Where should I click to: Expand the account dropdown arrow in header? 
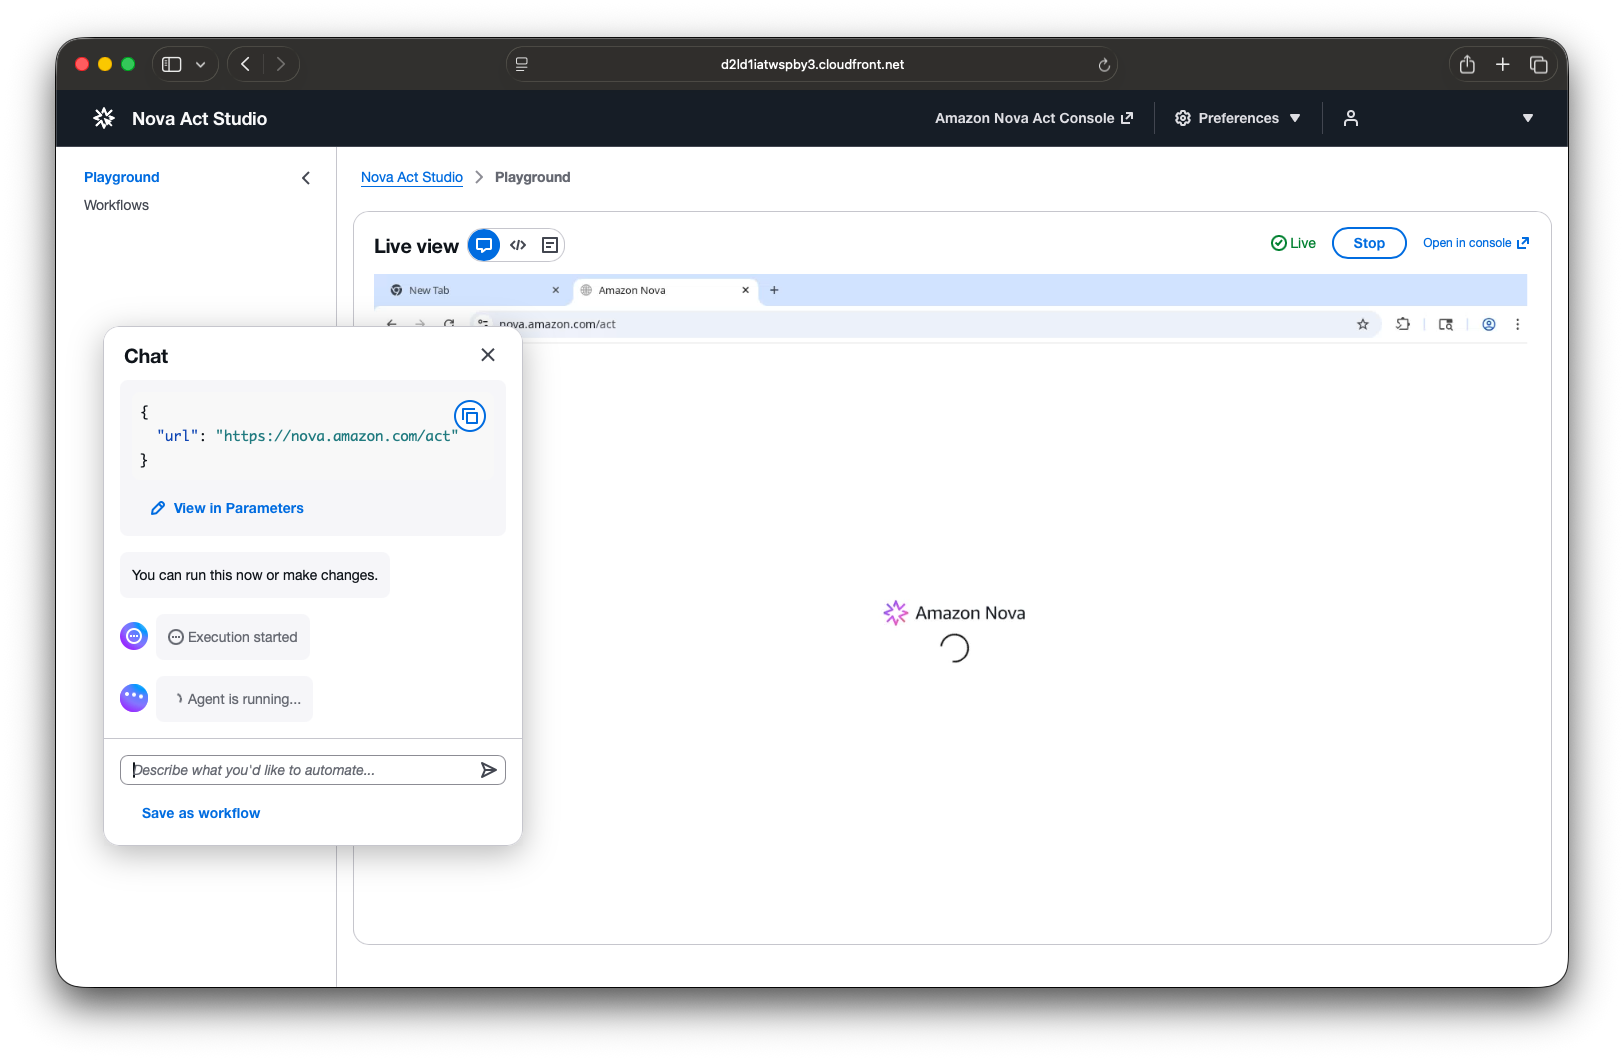pos(1528,118)
